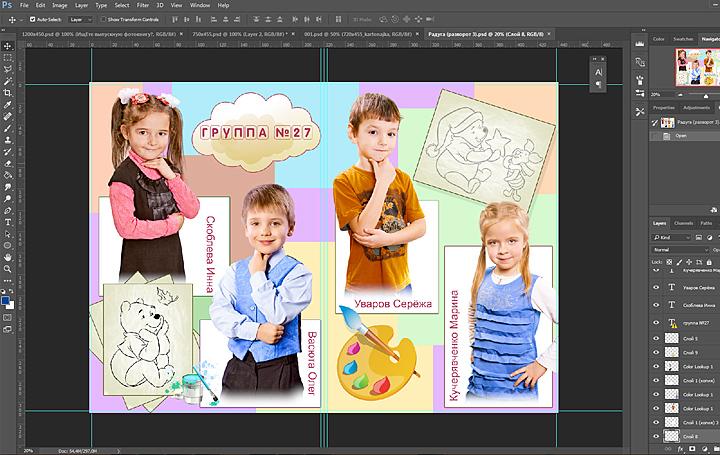Click the Navigator preview thumbnail
The height and width of the screenshot is (455, 720).
[697, 67]
